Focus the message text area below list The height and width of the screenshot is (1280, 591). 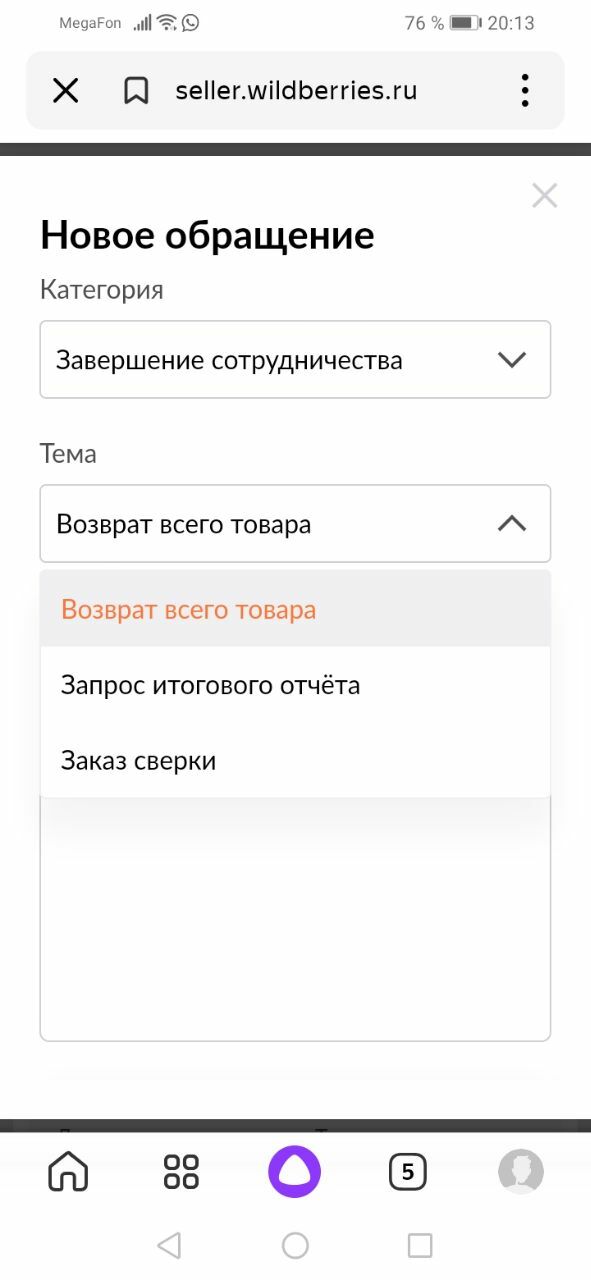[x=295, y=920]
